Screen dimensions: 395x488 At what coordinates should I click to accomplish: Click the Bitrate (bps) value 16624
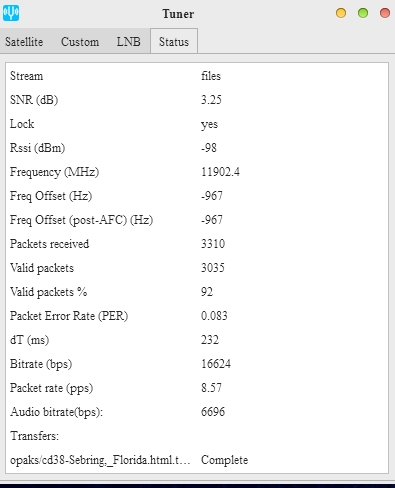(216, 364)
